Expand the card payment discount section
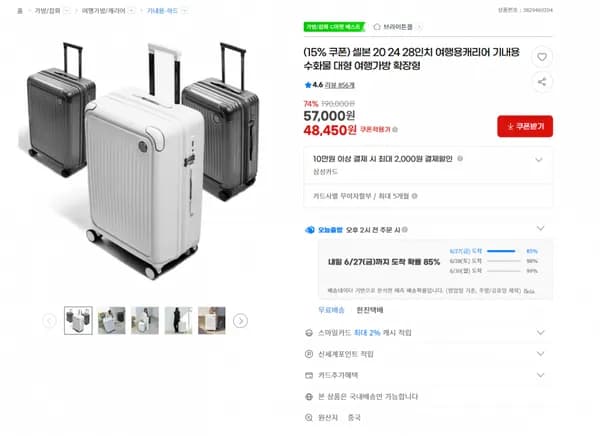Viewport: 600px width, 436px height. point(540,159)
